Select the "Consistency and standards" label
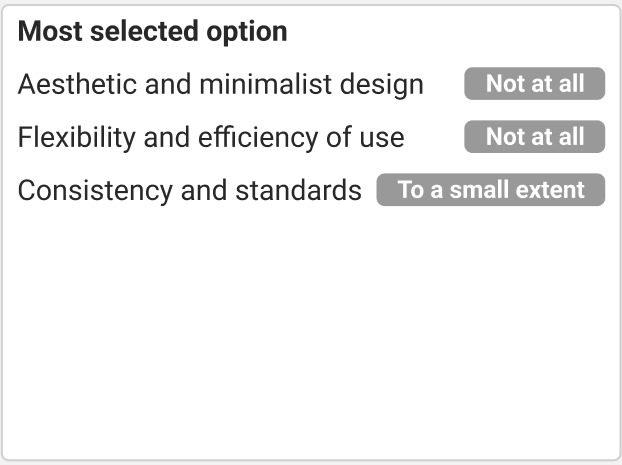Image resolution: width=622 pixels, height=465 pixels. (x=189, y=190)
